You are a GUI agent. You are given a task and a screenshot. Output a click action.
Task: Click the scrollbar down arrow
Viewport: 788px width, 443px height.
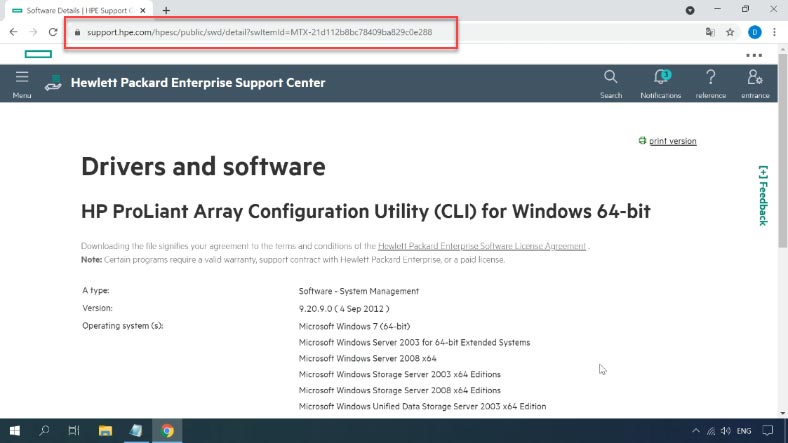click(782, 413)
